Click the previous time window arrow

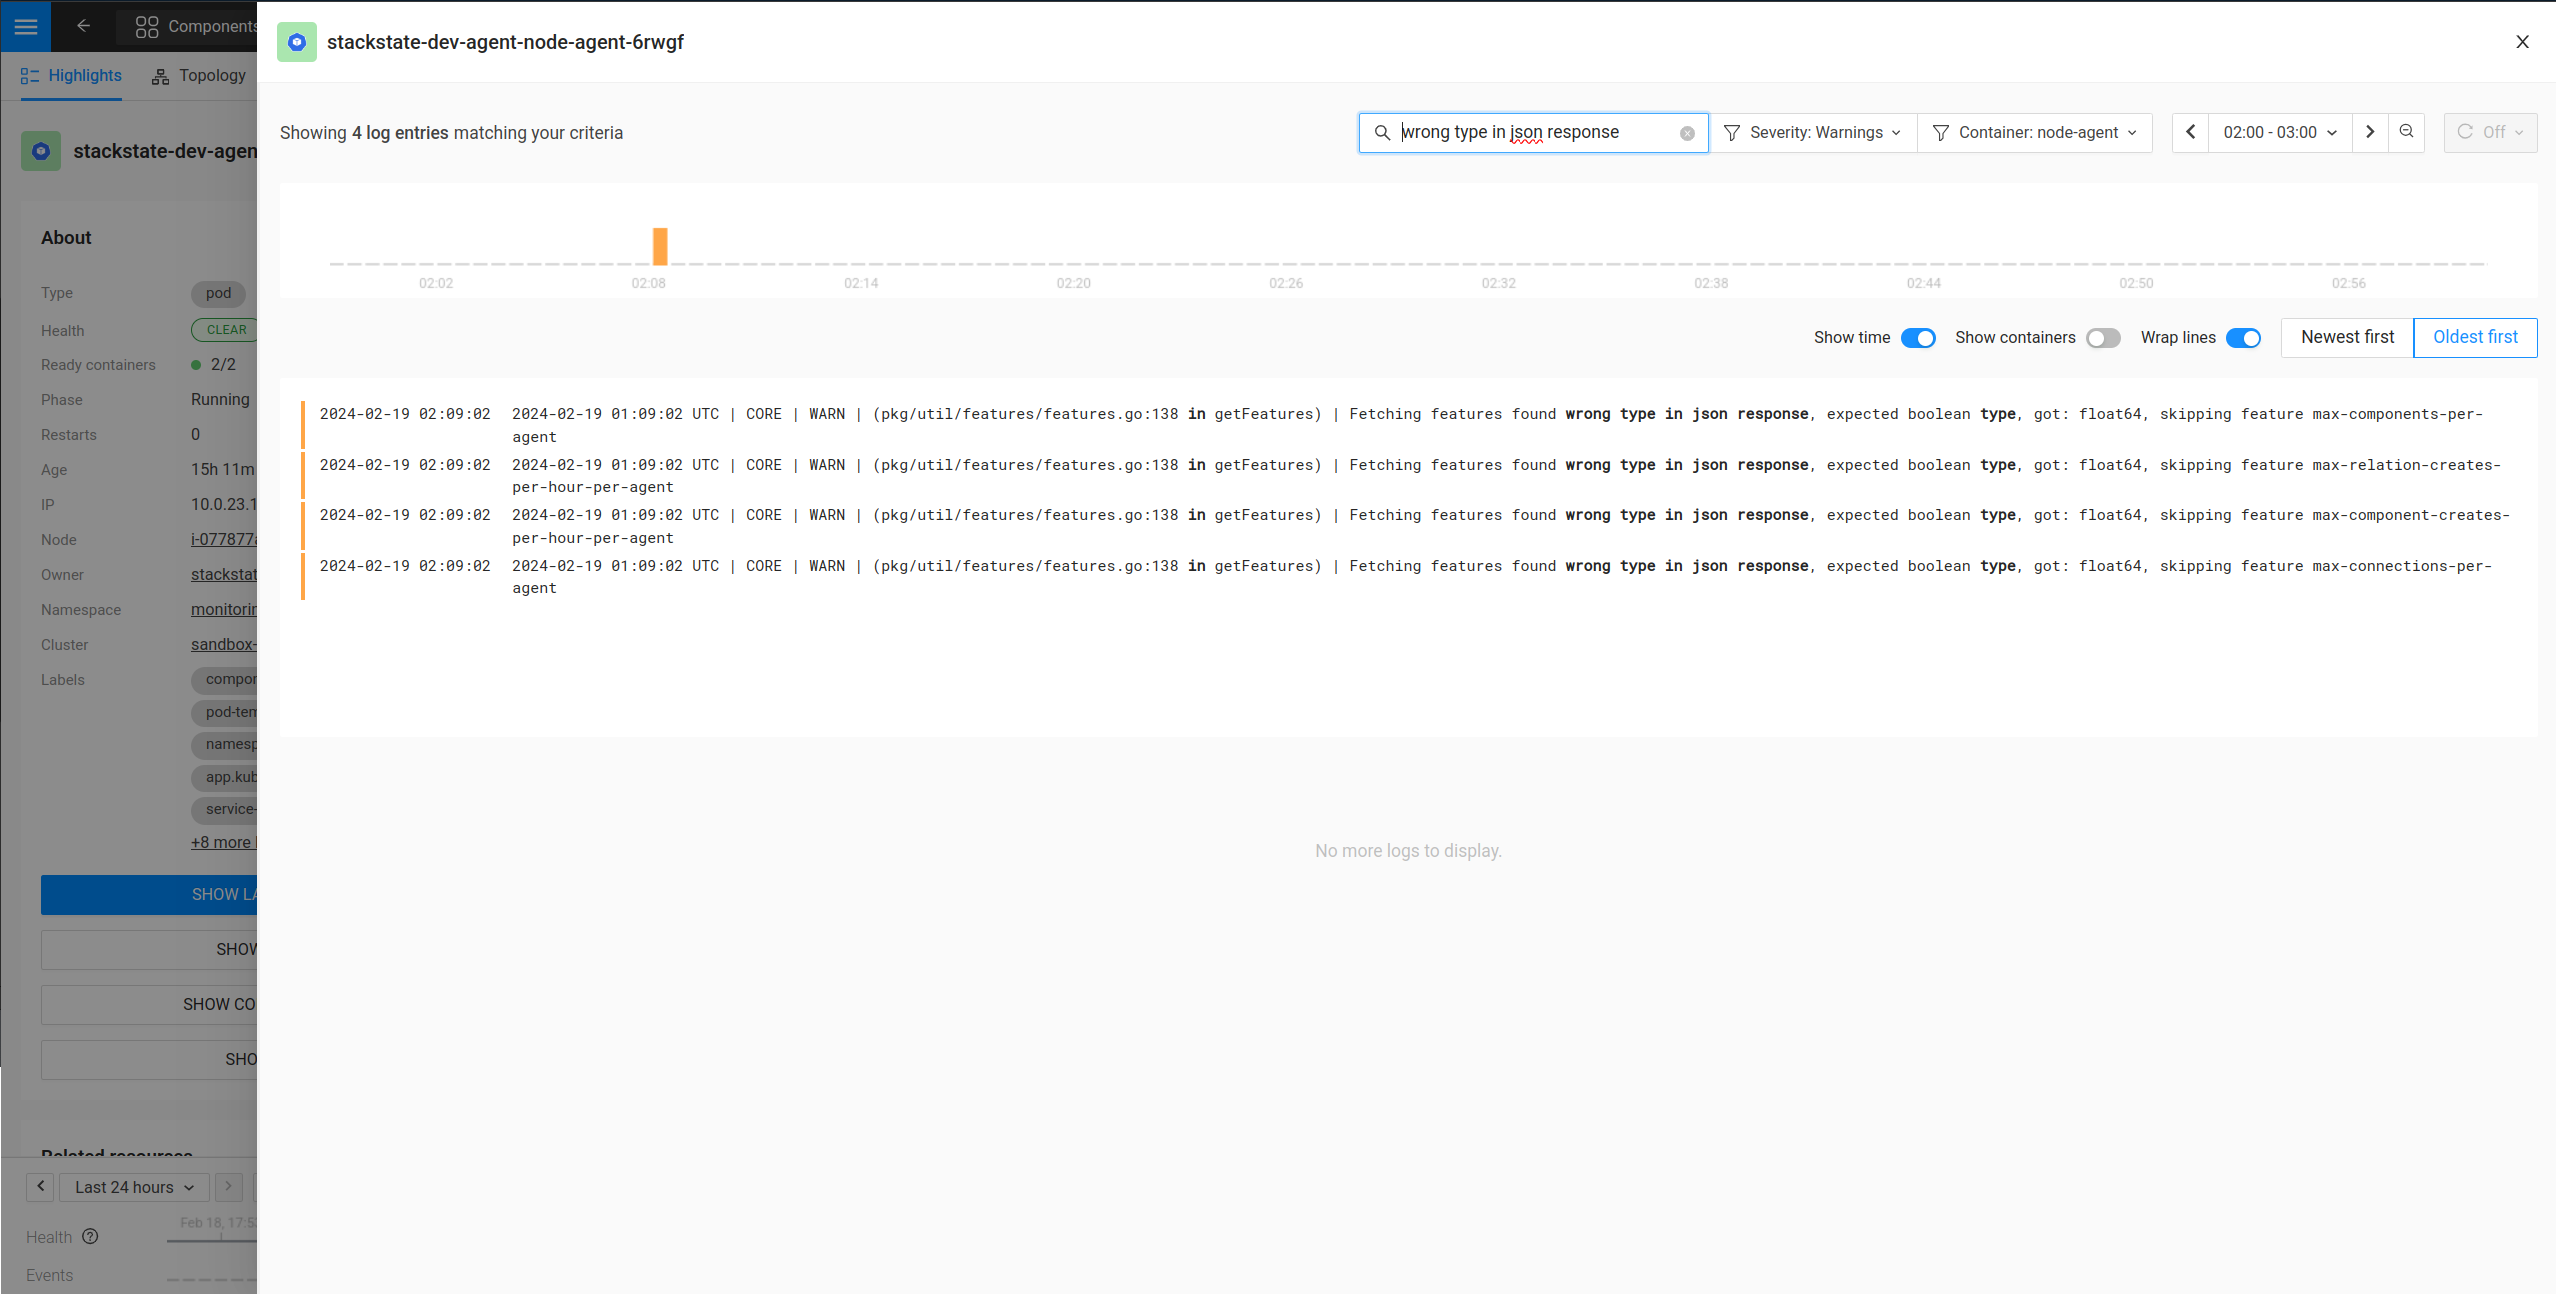click(2191, 132)
